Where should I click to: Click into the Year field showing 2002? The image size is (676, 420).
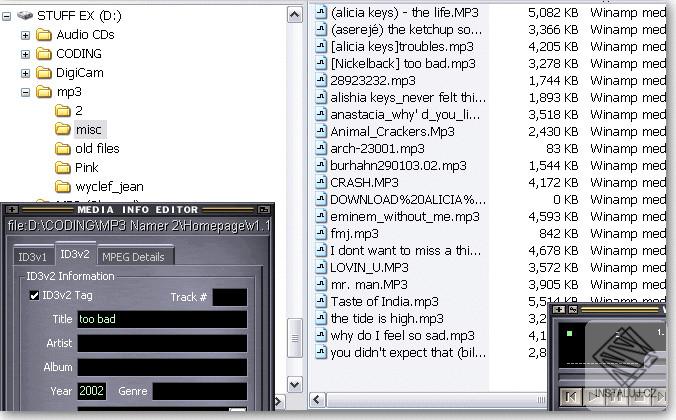[92, 391]
